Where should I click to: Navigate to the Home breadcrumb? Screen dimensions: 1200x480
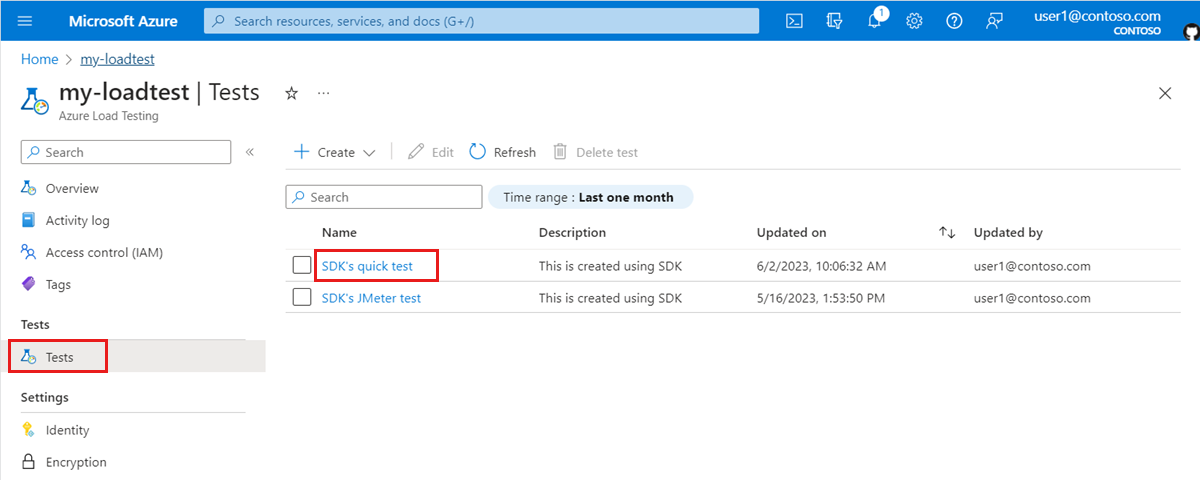tap(39, 59)
